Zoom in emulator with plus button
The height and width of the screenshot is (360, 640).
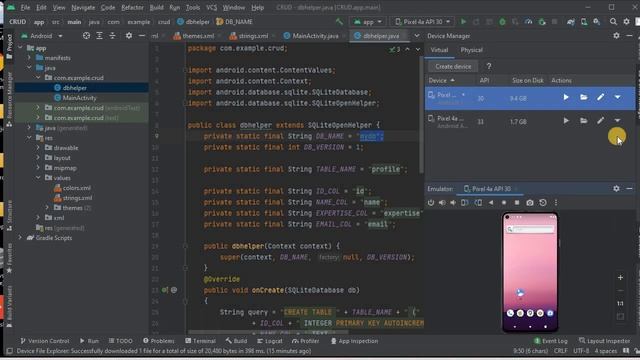coord(620,278)
